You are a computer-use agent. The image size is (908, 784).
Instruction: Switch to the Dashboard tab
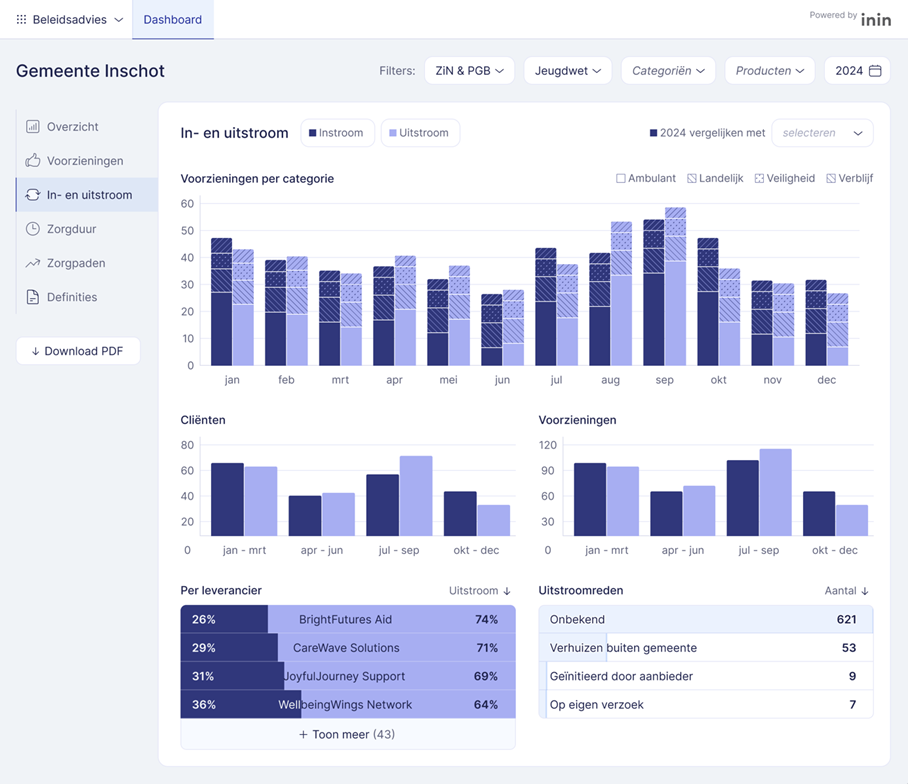pyautogui.click(x=172, y=19)
